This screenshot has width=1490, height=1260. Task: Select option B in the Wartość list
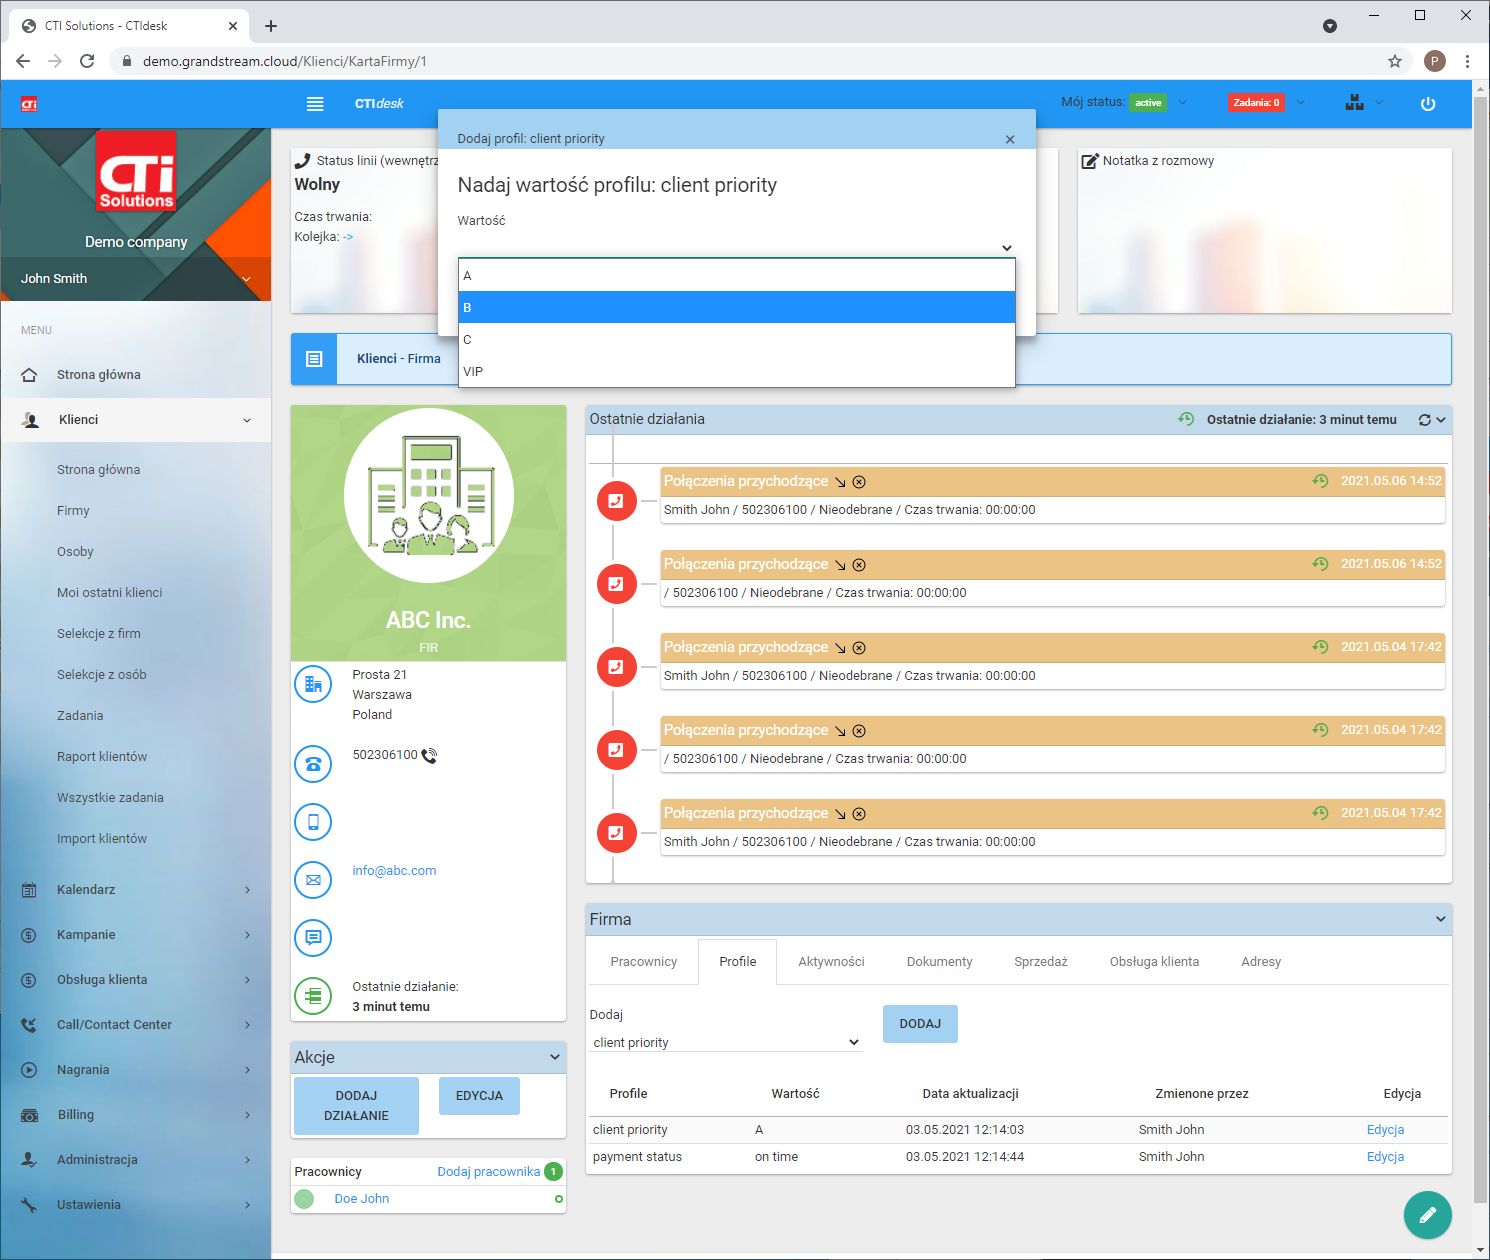[x=737, y=307]
